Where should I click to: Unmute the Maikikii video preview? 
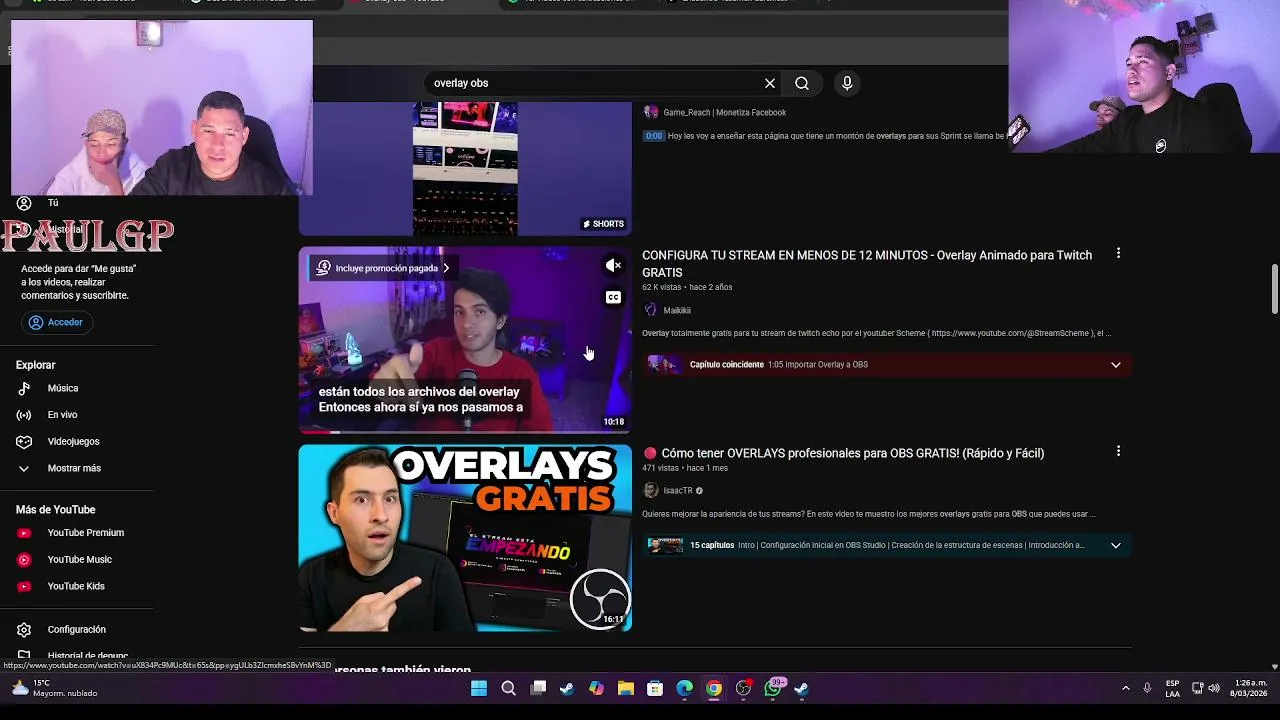[613, 265]
